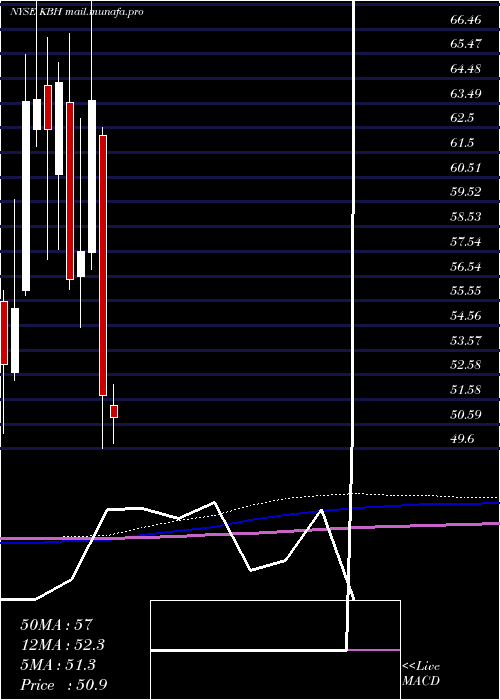Click the 49.6 price axis label
The width and height of the screenshot is (500, 700).
462,439
